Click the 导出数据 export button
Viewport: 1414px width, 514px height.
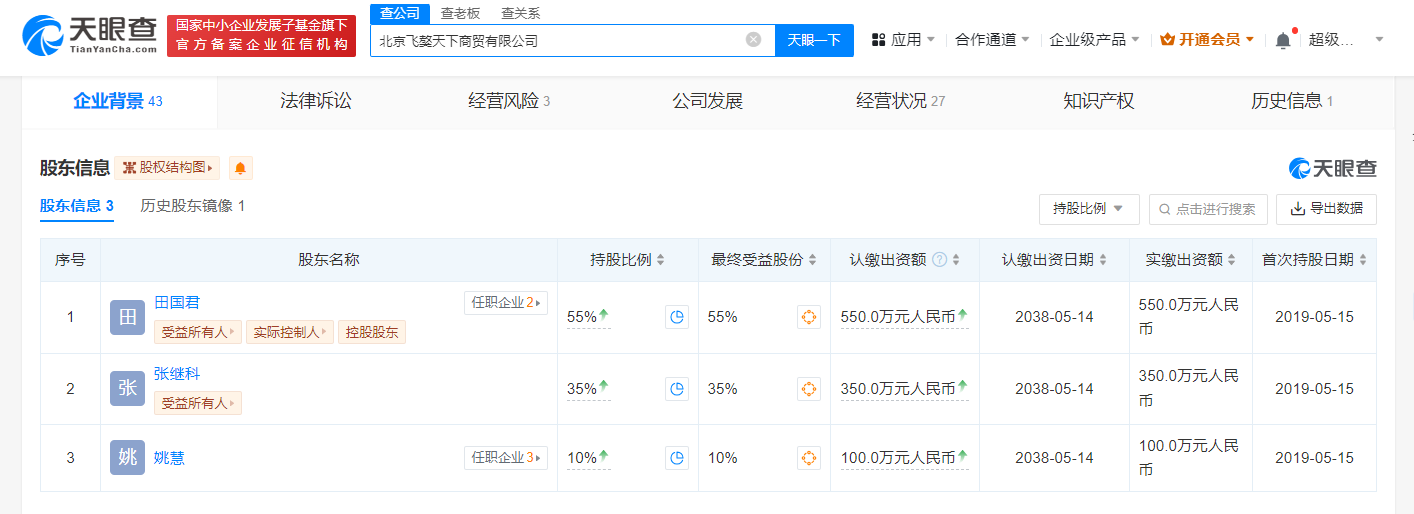(1326, 209)
